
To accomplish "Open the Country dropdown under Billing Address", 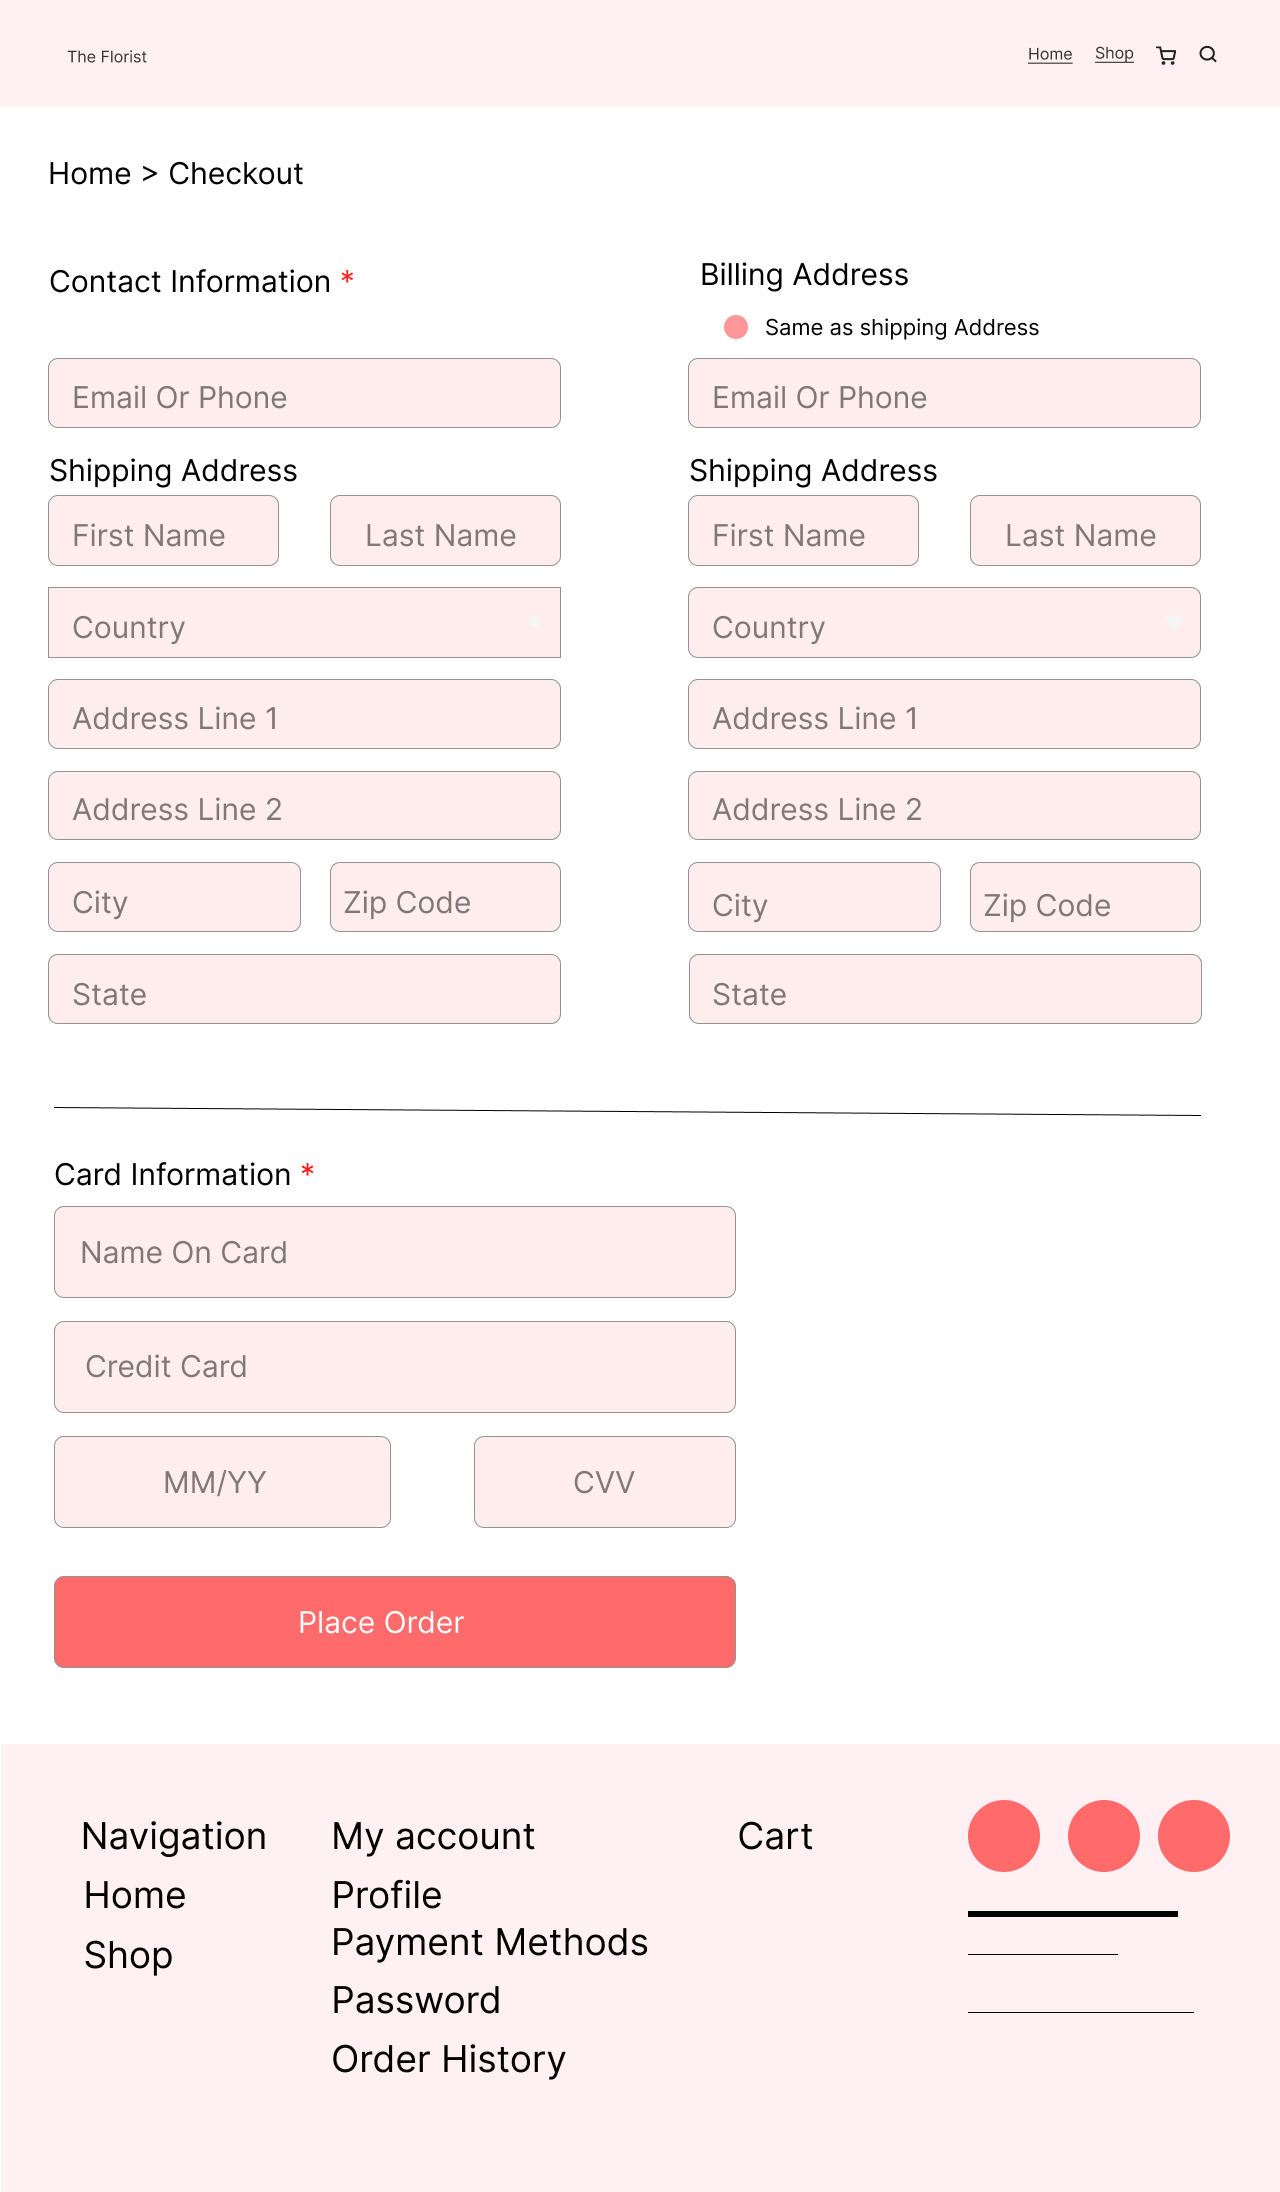I will click(x=944, y=622).
